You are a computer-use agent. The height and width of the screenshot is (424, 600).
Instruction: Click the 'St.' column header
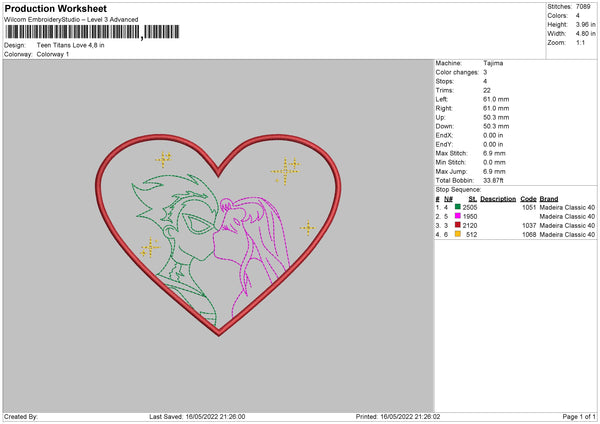[473, 199]
